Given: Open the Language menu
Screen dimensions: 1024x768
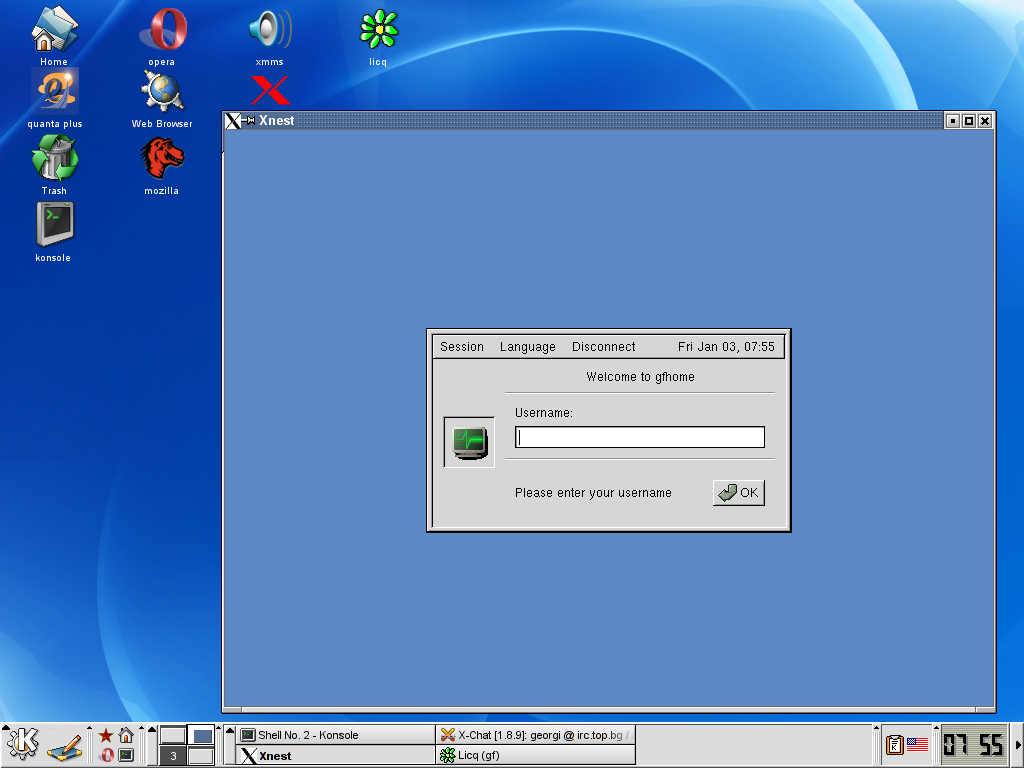Looking at the screenshot, I should [x=528, y=347].
